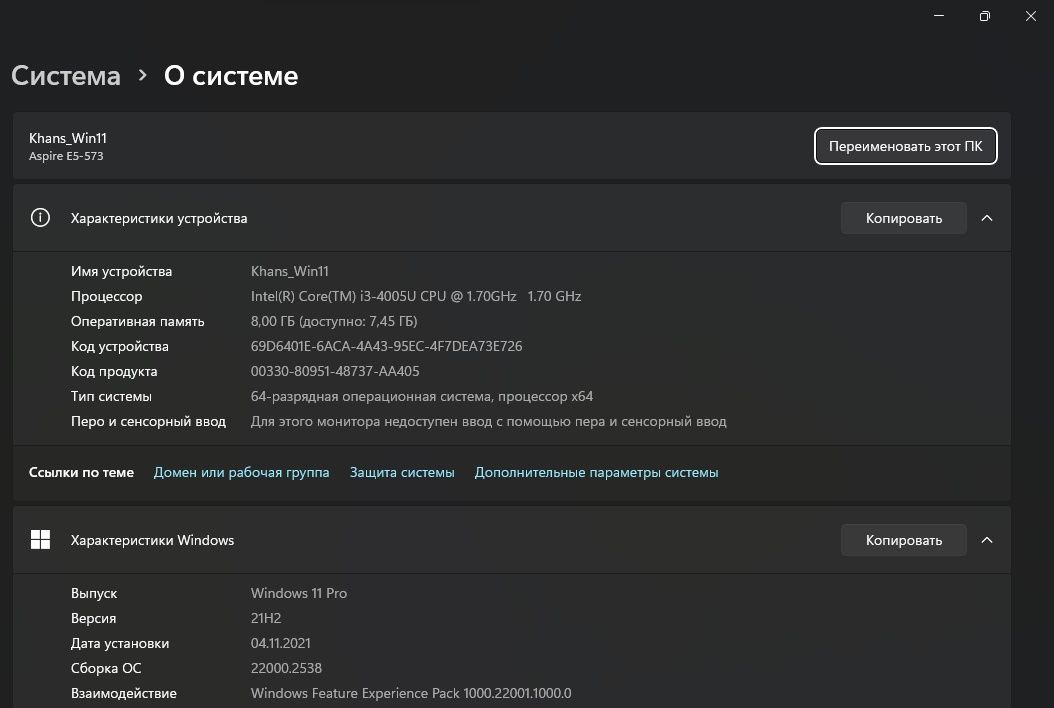Select the Процессор label
Viewport: 1054px width, 708px height.
click(x=106, y=296)
